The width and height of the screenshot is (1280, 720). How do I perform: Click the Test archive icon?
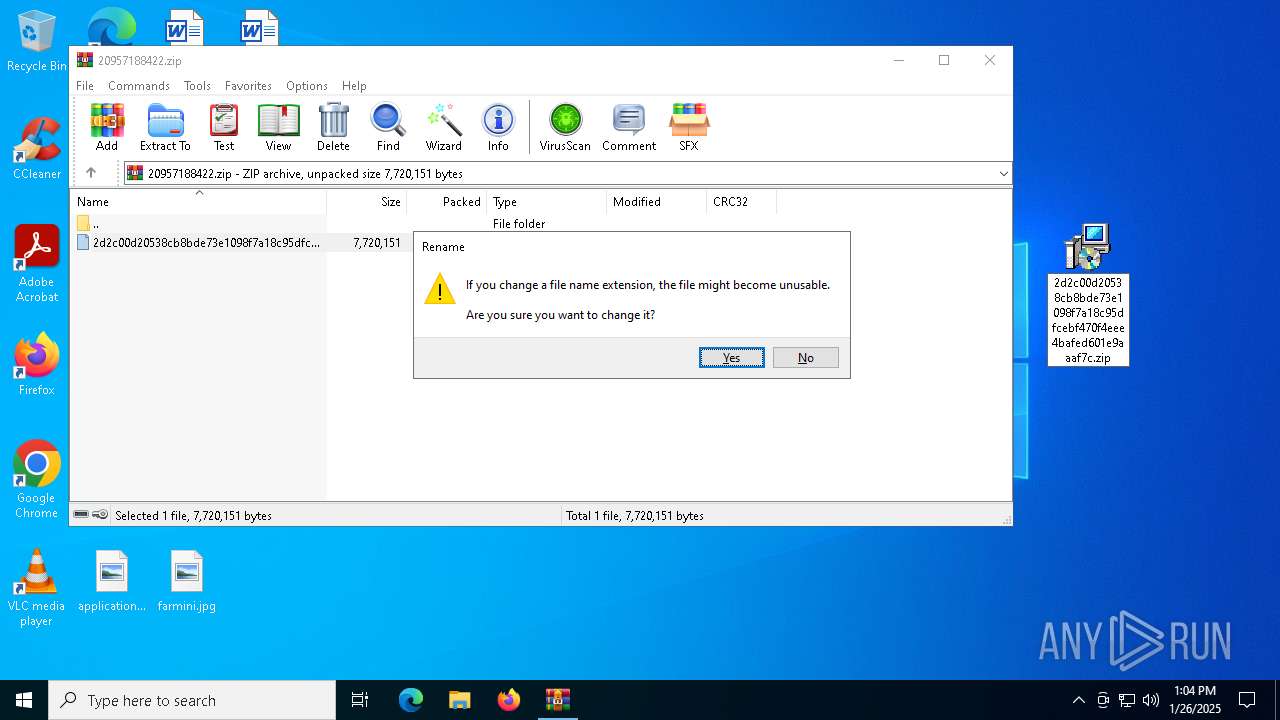coord(224,127)
